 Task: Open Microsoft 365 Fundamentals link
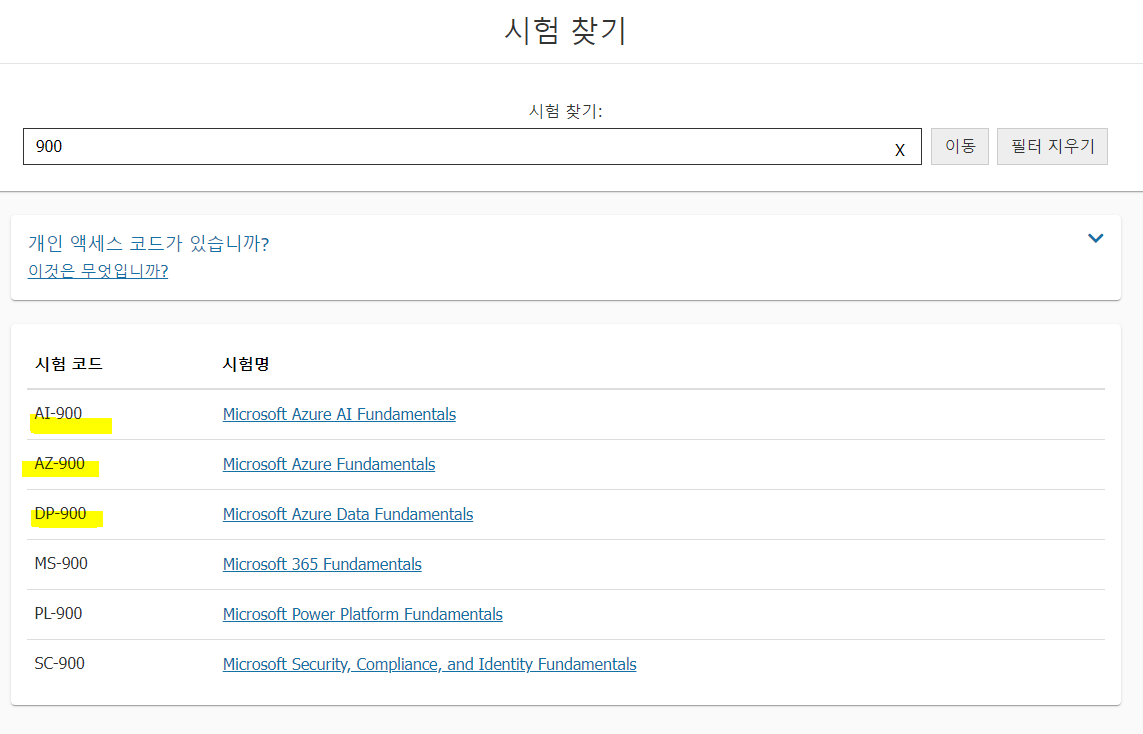322,564
